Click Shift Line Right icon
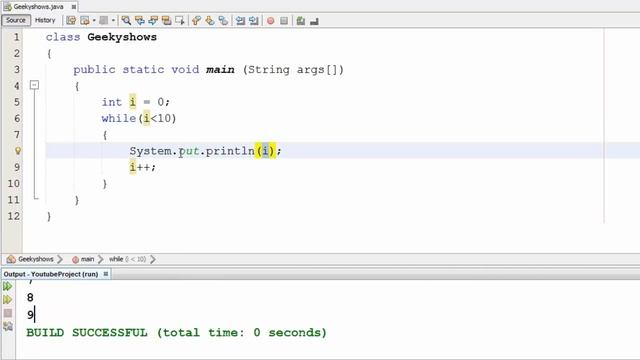Image resolution: width=640 pixels, height=360 pixels. pos(253,20)
